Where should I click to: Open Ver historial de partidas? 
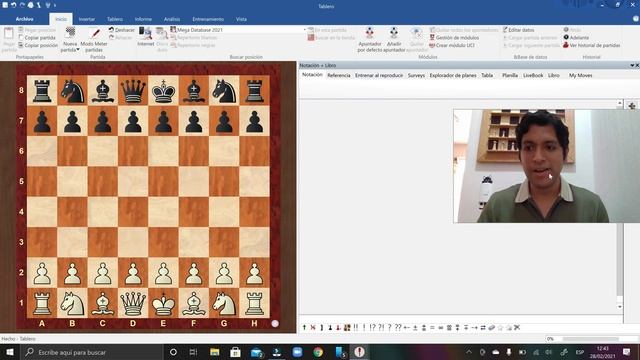pos(592,45)
